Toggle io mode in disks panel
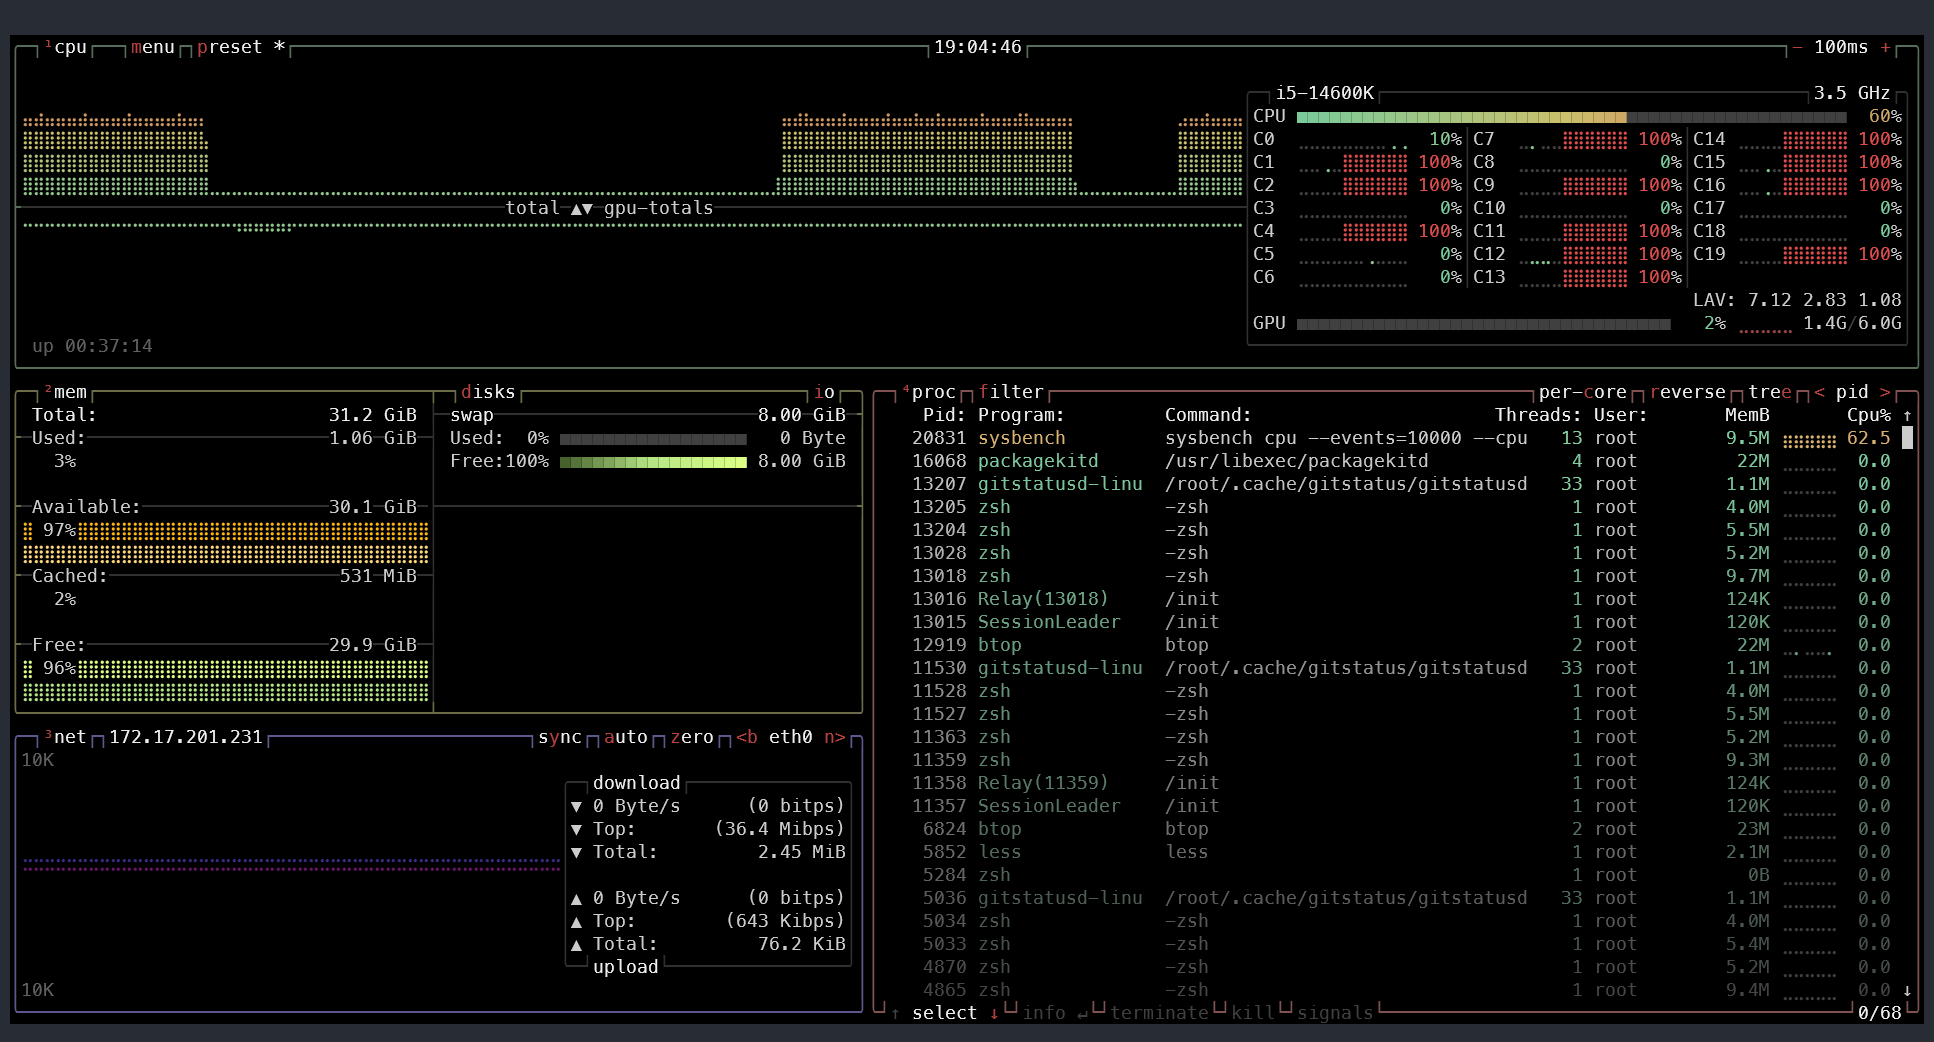The height and width of the screenshot is (1042, 1934). 824,393
